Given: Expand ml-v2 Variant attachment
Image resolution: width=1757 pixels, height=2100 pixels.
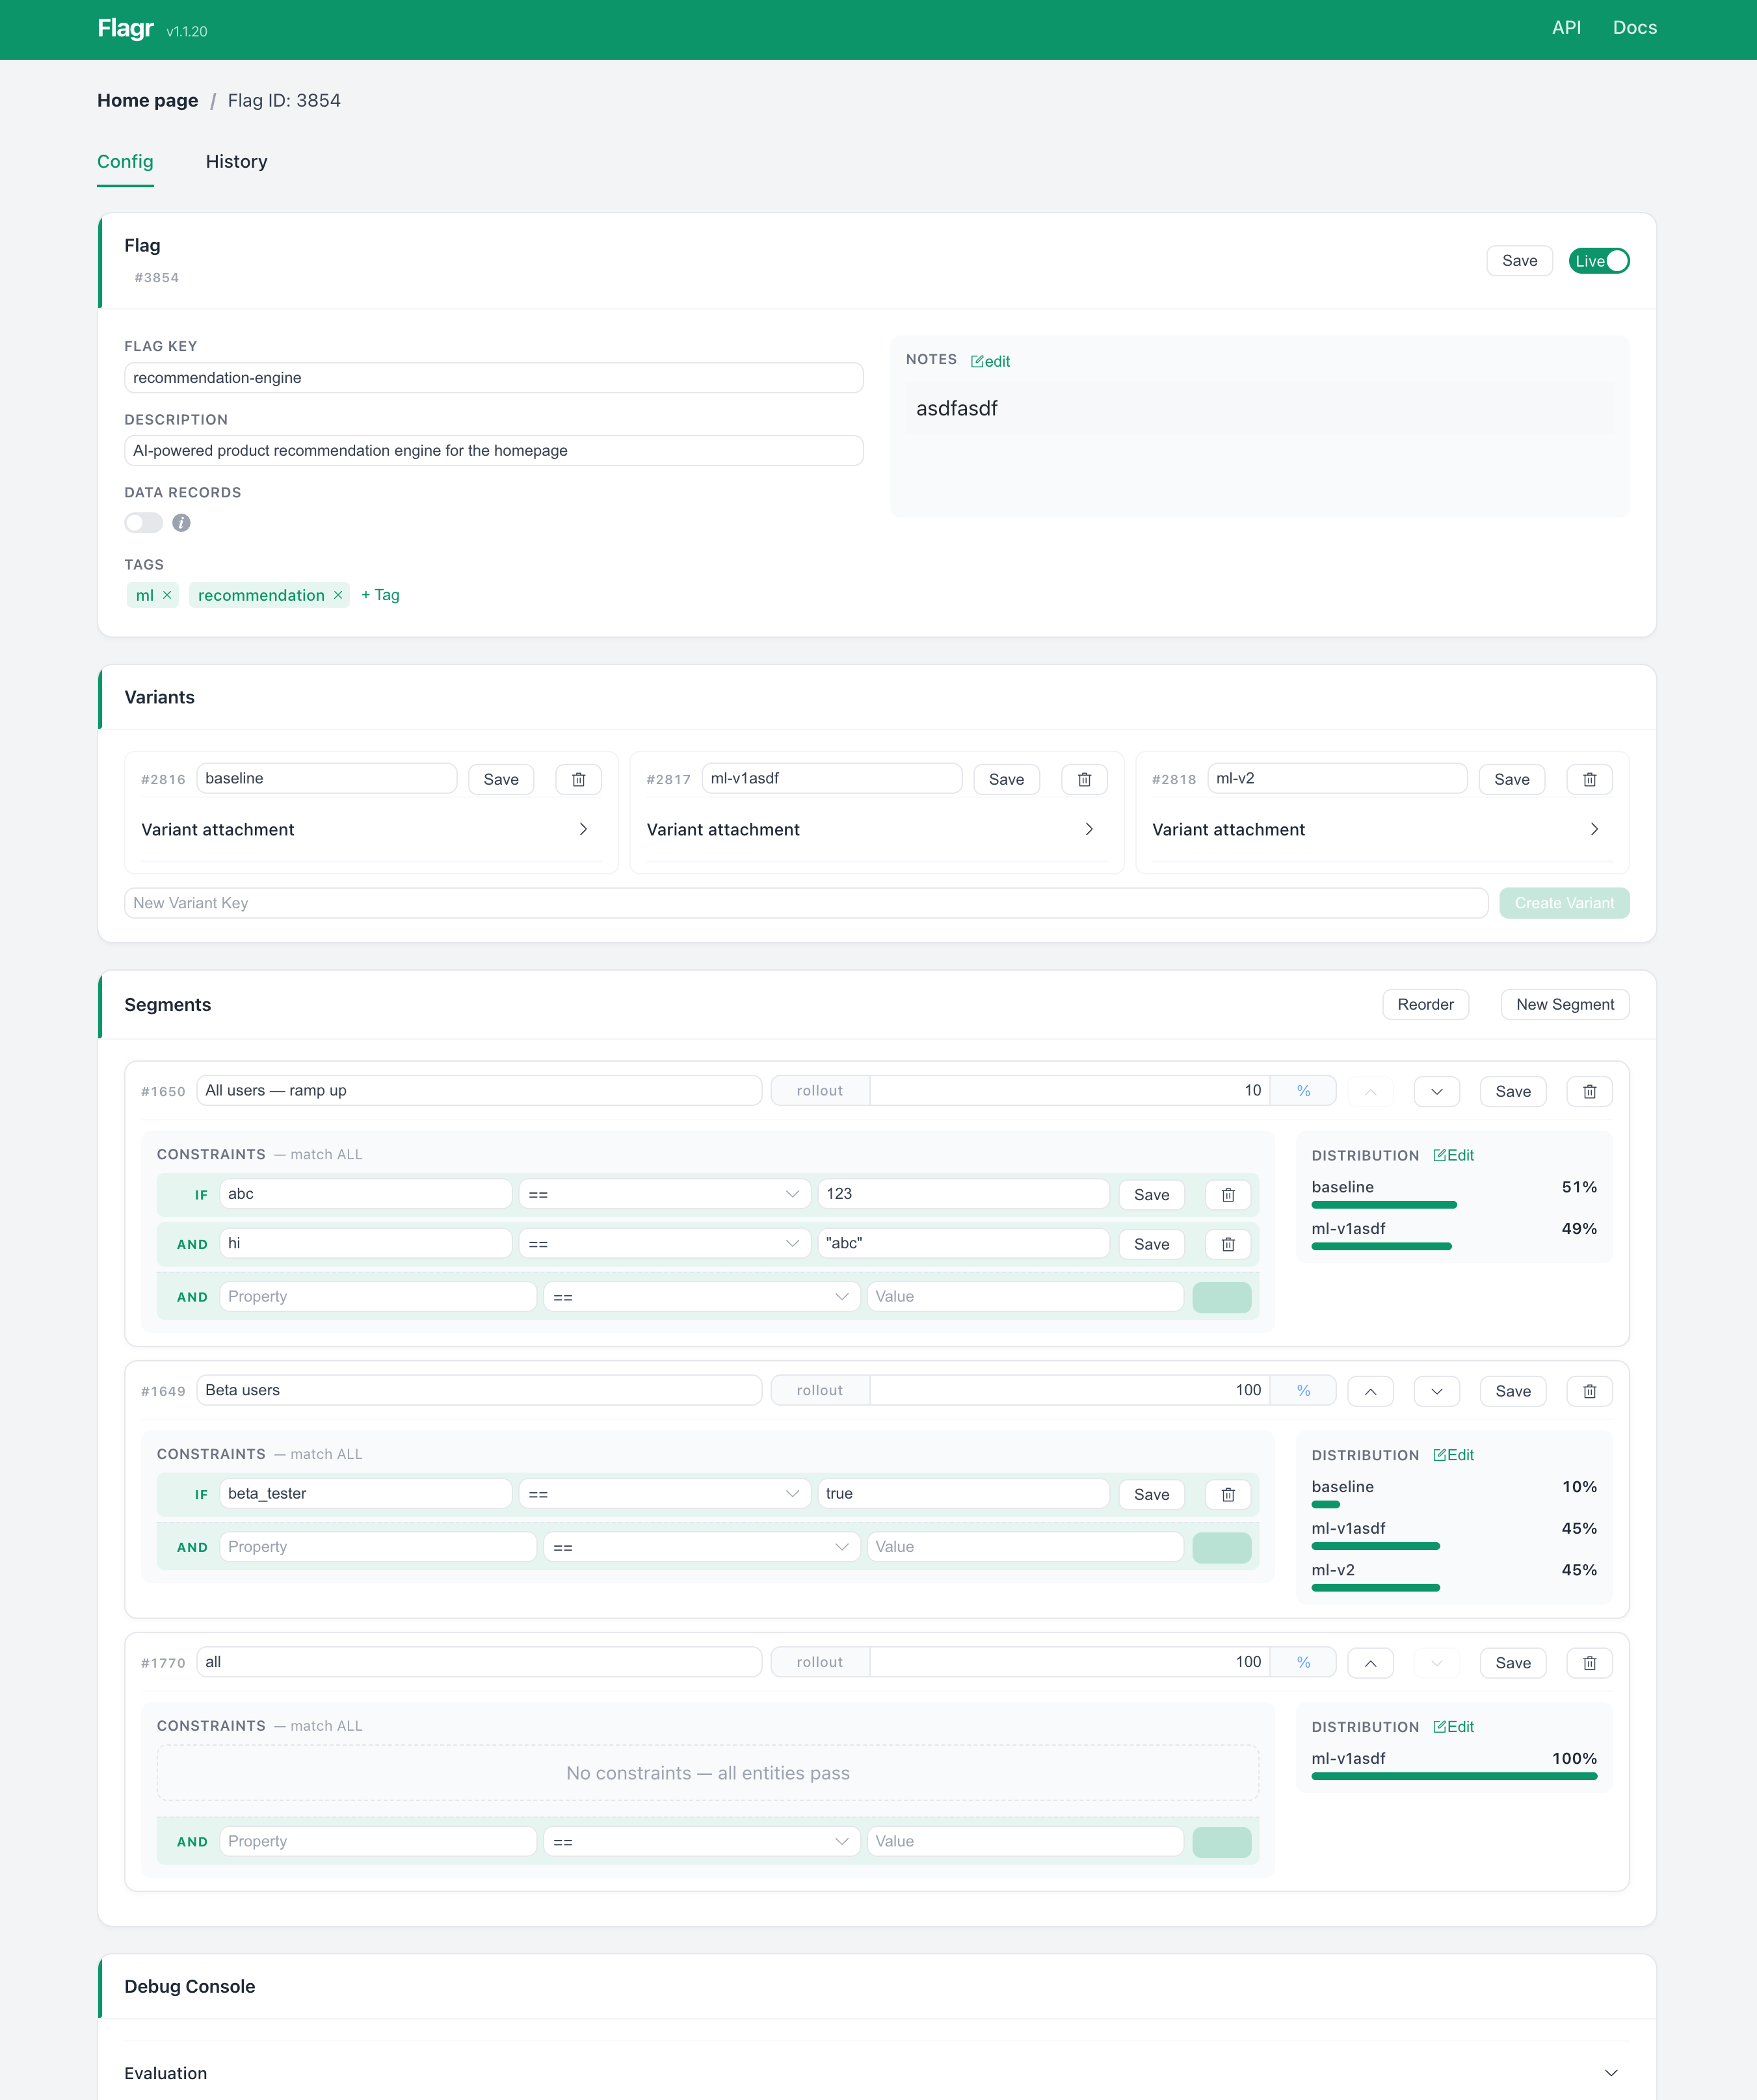Looking at the screenshot, I should coord(1381,830).
